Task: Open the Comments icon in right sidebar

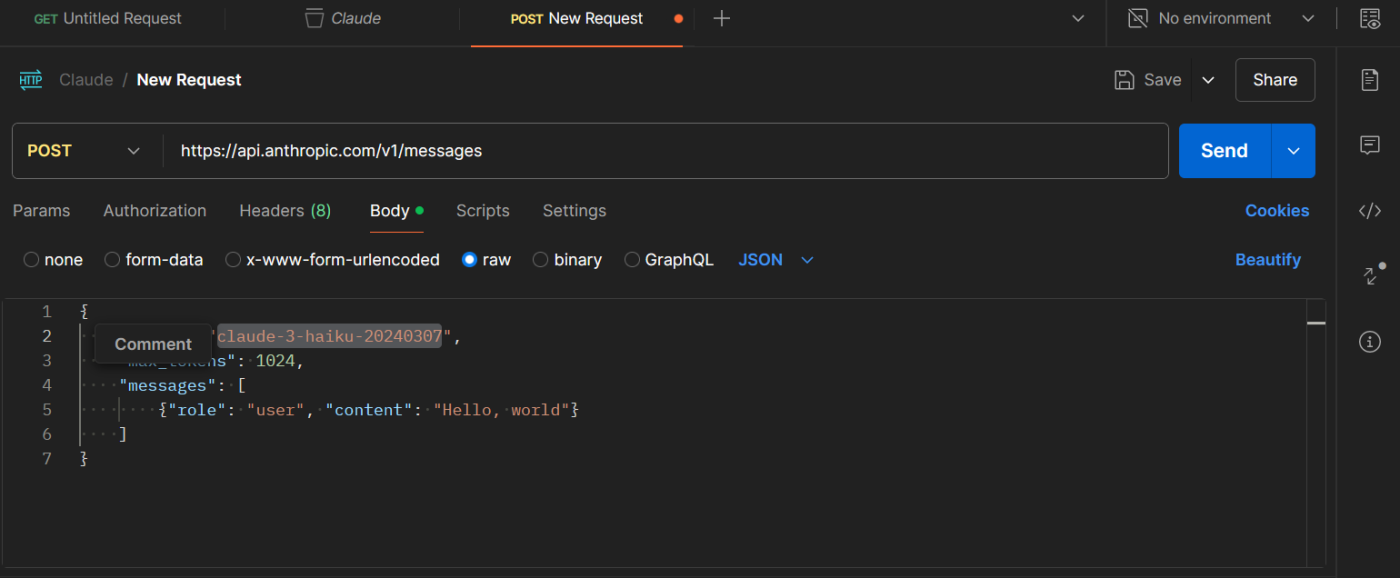Action: pos(1370,145)
